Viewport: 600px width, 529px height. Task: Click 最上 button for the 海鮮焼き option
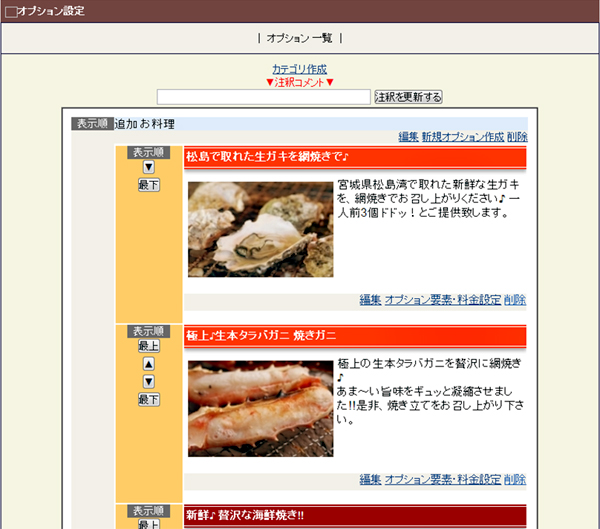pos(148,524)
